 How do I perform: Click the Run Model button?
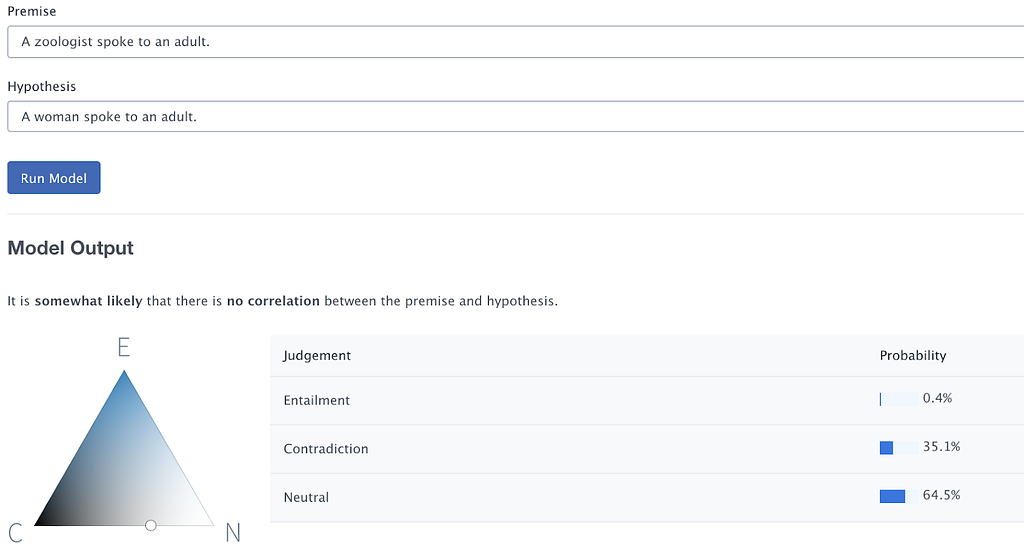tap(54, 178)
